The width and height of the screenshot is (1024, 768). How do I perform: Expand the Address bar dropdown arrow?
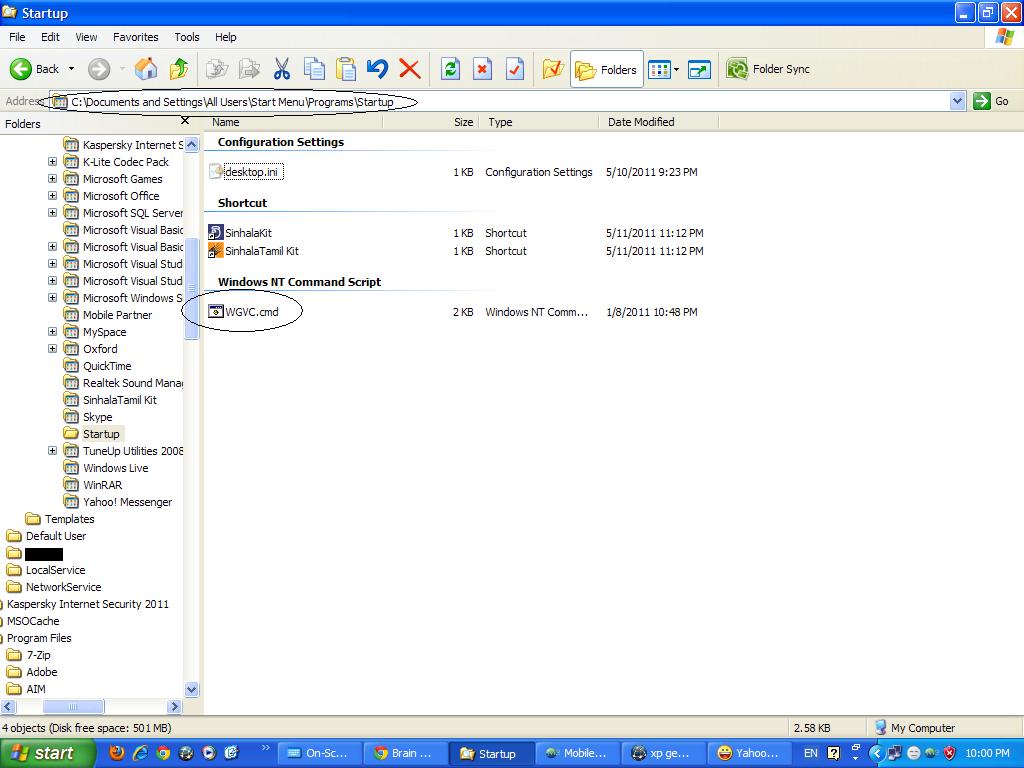[957, 101]
